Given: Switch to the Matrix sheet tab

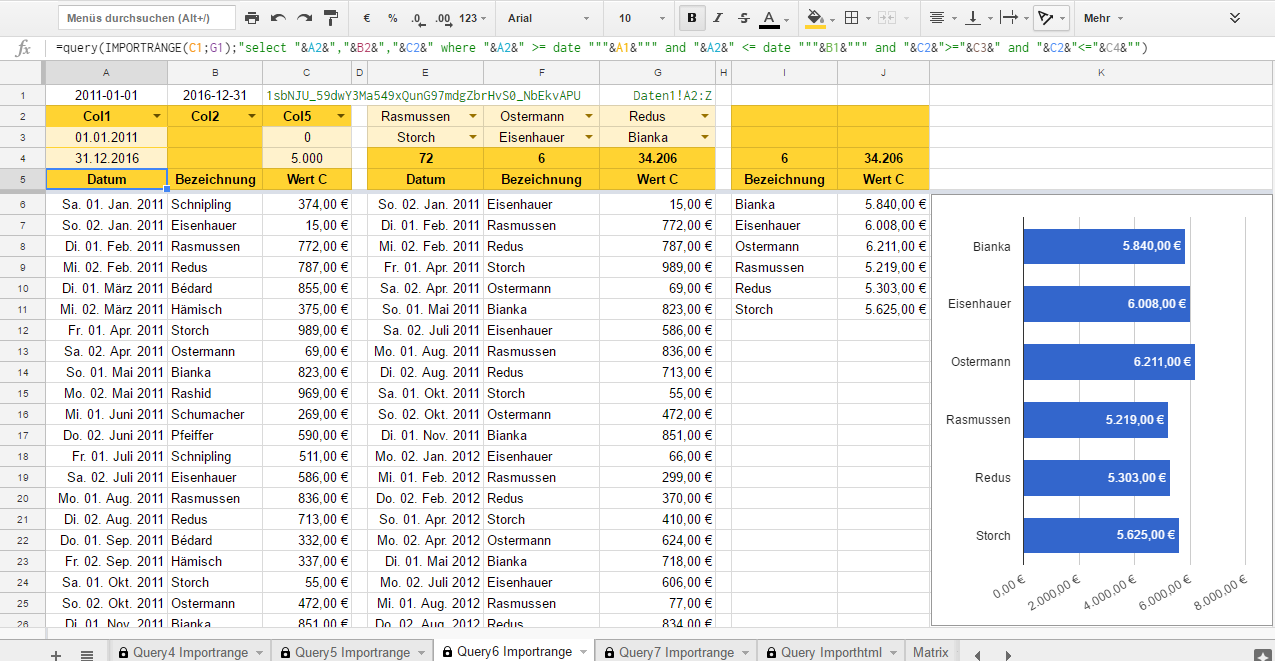Looking at the screenshot, I should click(930, 651).
